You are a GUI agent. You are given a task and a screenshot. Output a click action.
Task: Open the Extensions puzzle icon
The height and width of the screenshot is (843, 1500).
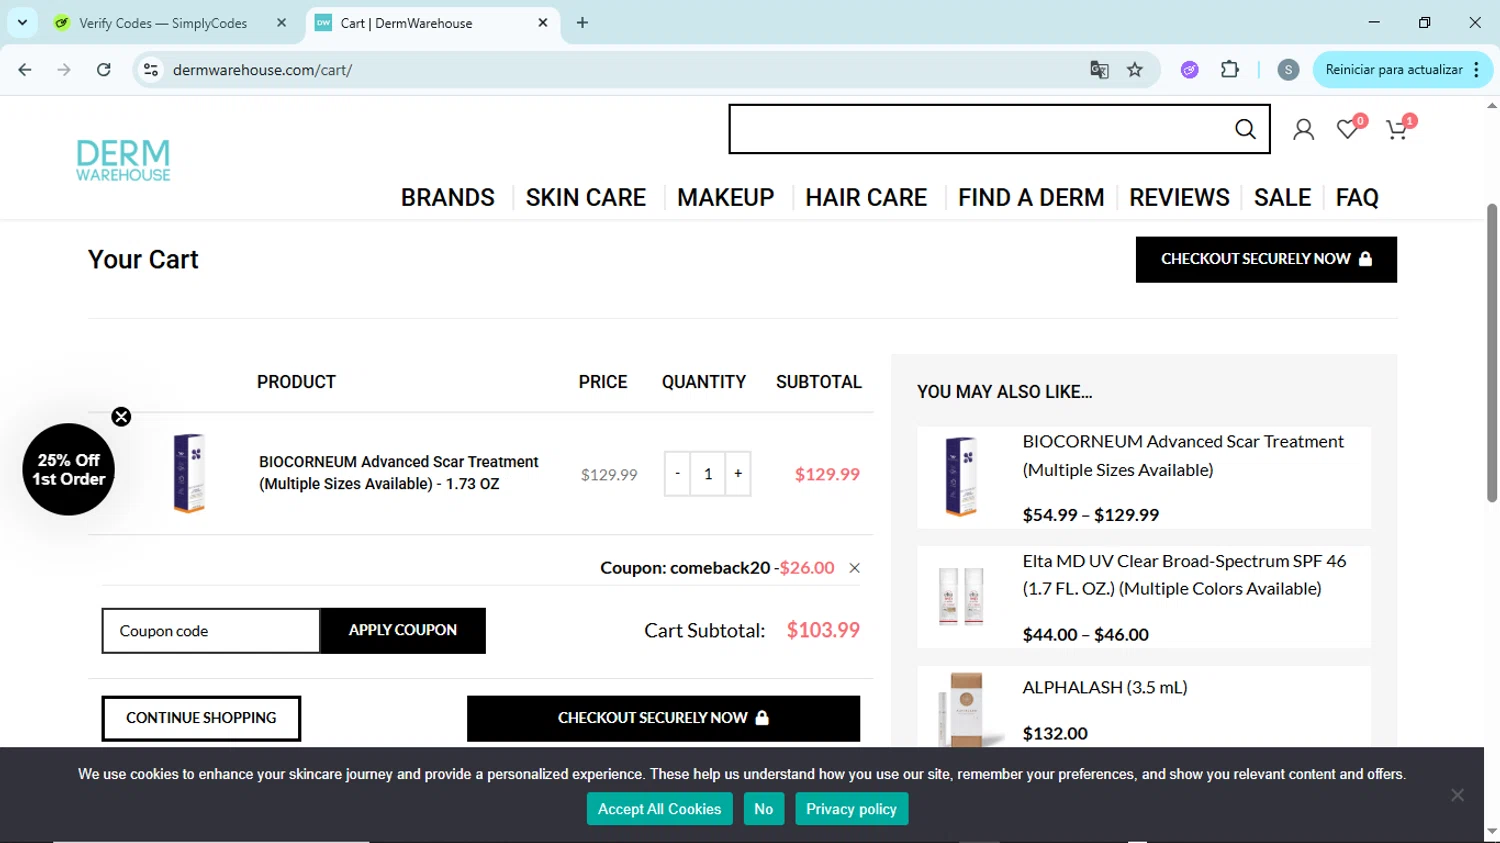pyautogui.click(x=1230, y=70)
